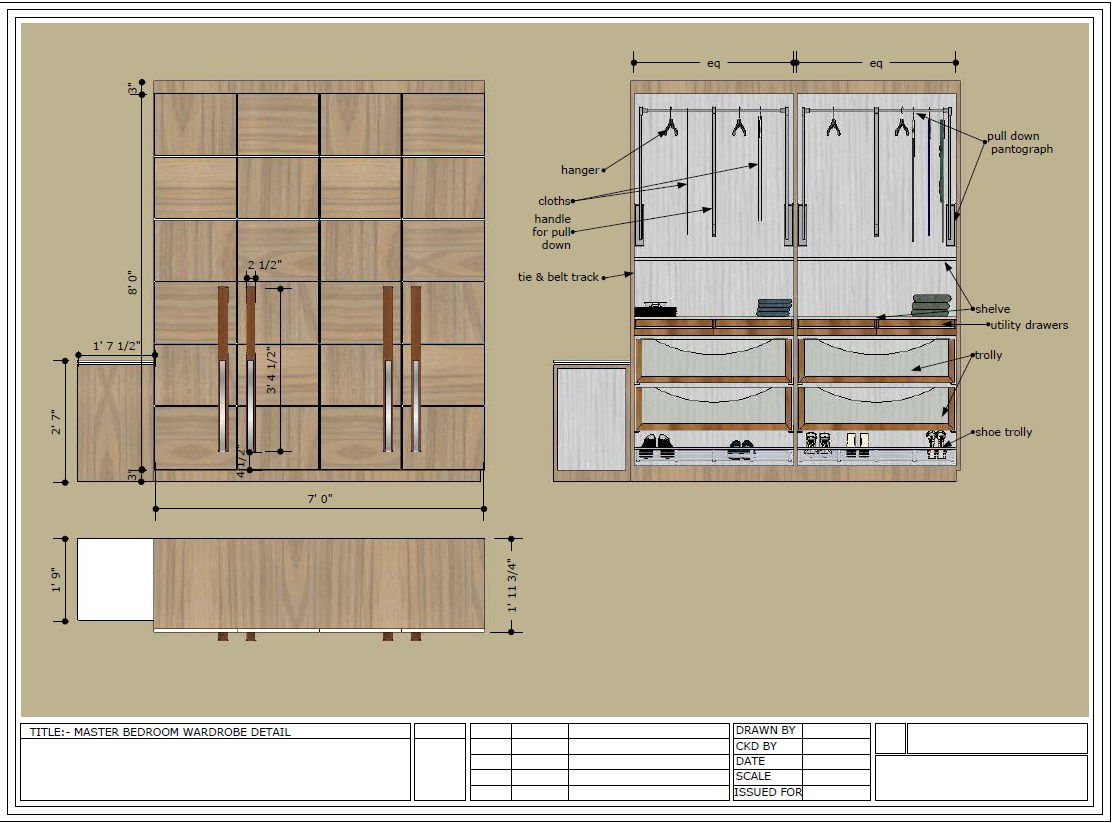This screenshot has height=823, width=1117.
Task: Select the "shoe trolly" annotation text
Action: click(x=1003, y=432)
